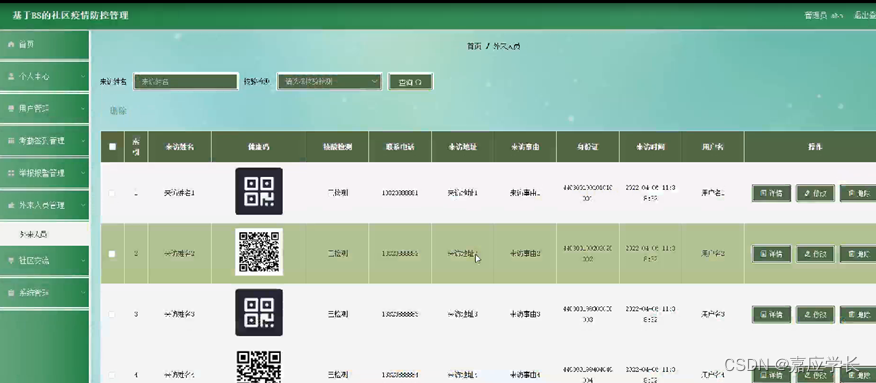Click the icon next to 用户管理
This screenshot has width=876, height=383.
click(x=11, y=108)
